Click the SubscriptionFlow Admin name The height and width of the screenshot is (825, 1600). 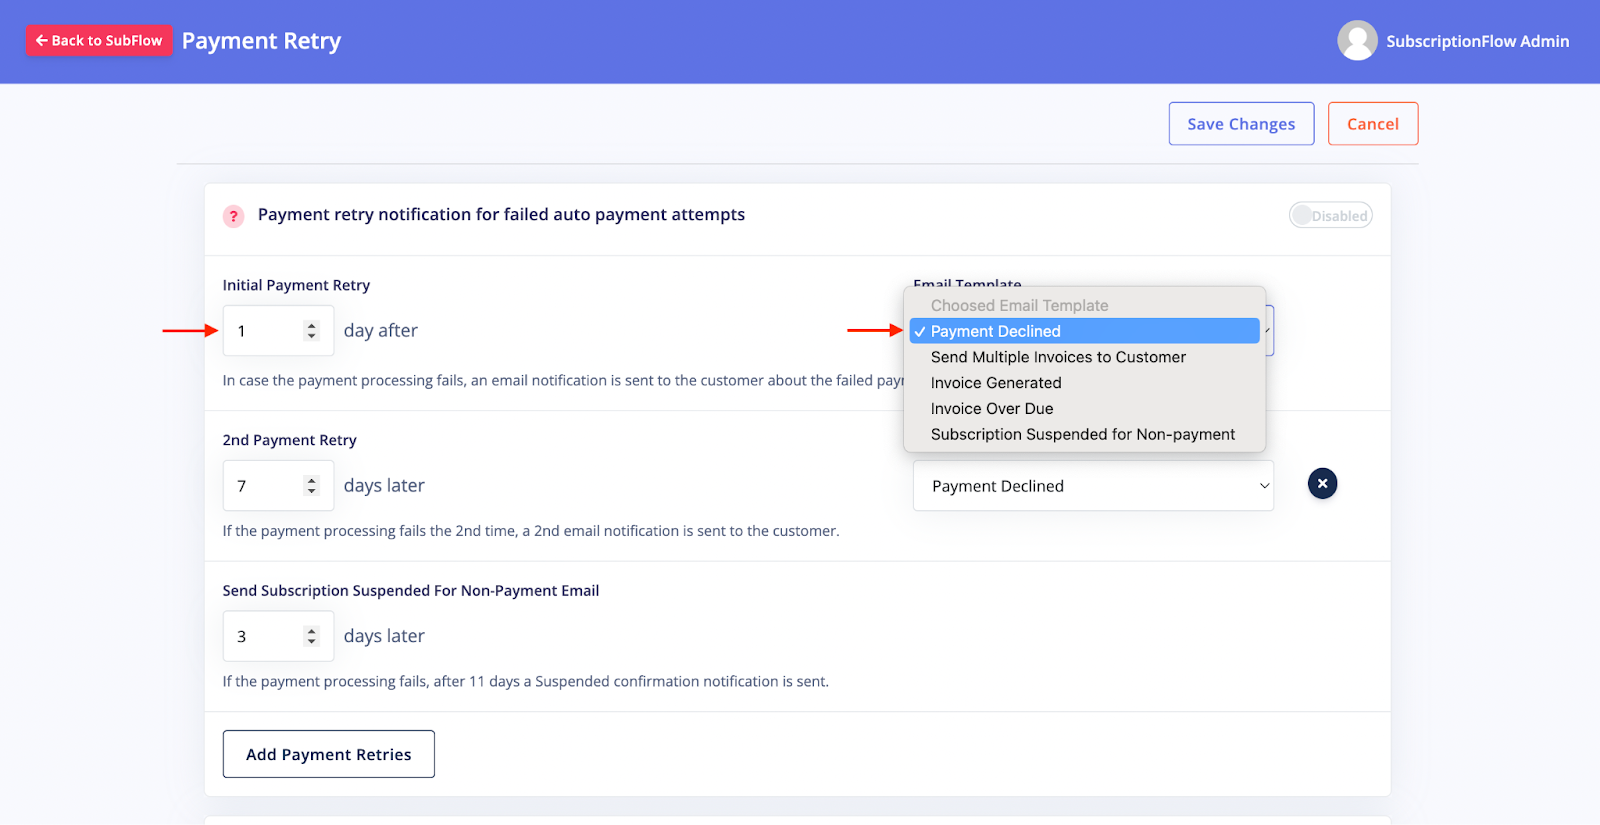[1477, 41]
